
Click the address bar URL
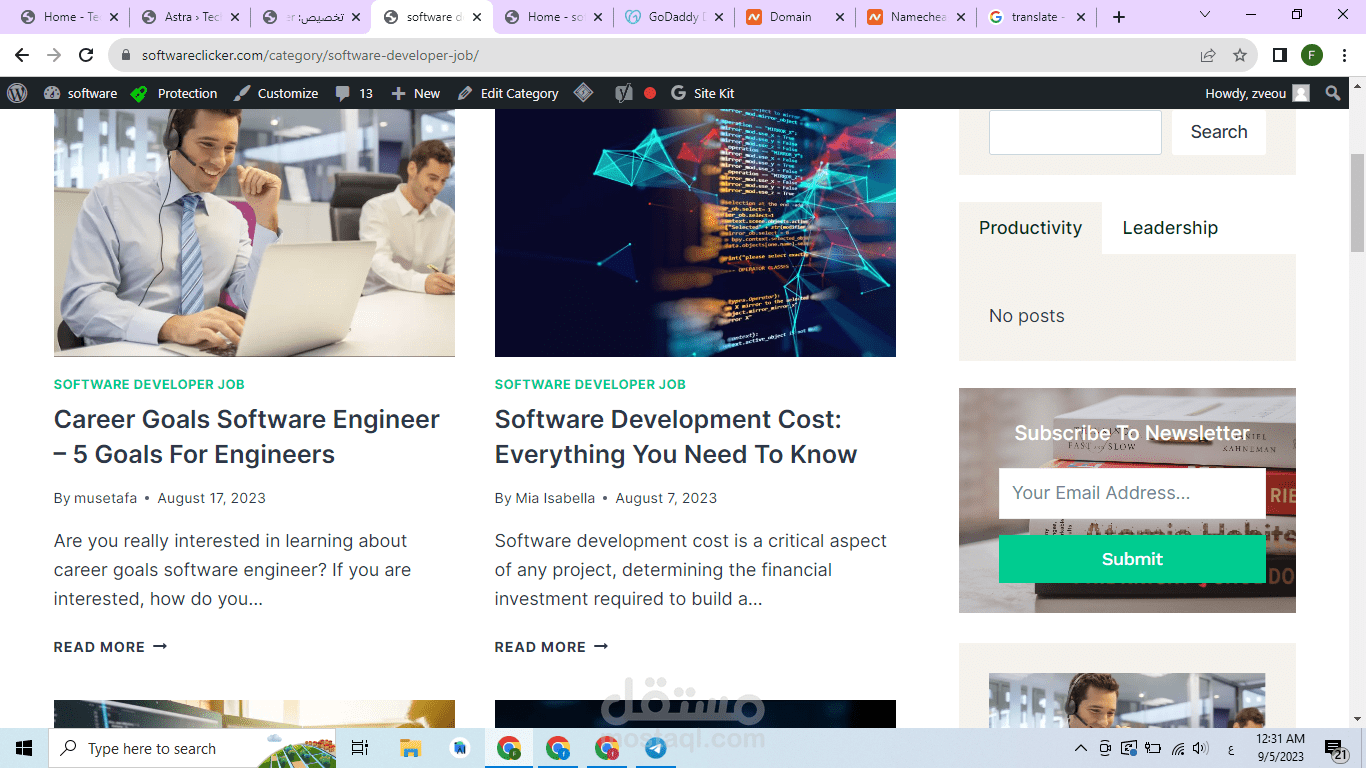pos(310,56)
